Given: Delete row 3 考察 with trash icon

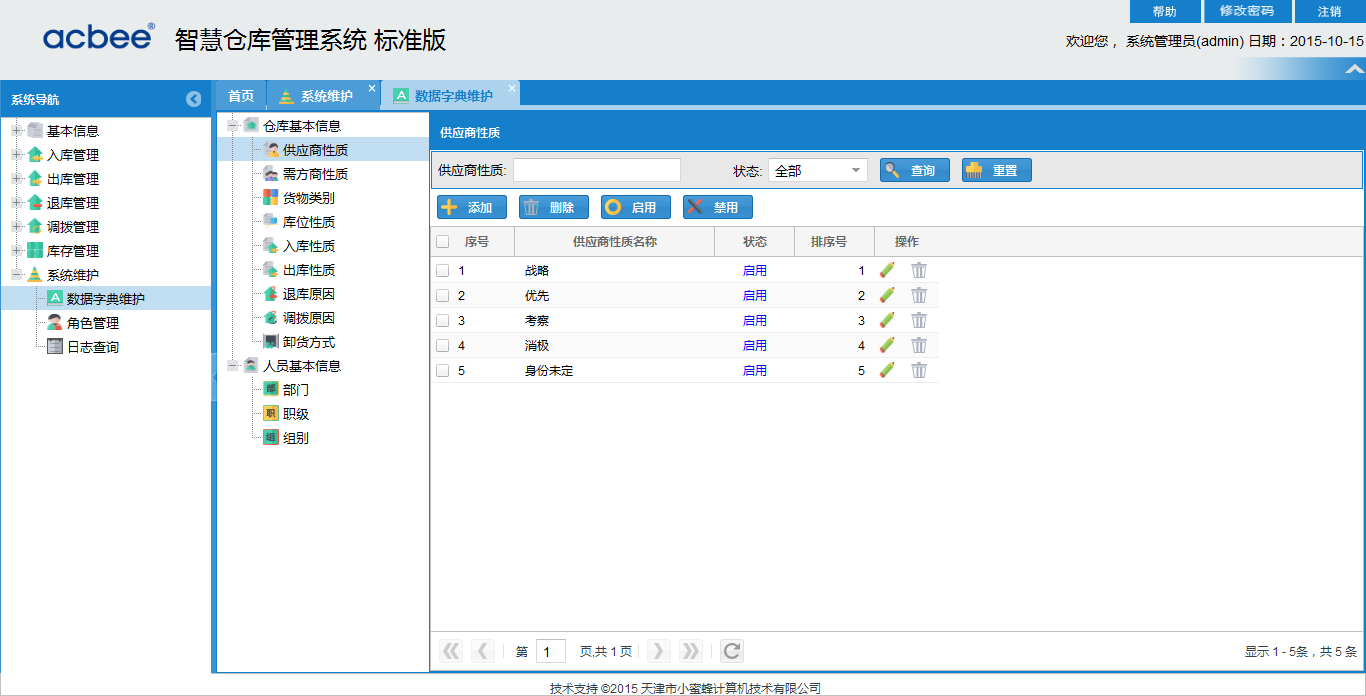Looking at the screenshot, I should 919,320.
